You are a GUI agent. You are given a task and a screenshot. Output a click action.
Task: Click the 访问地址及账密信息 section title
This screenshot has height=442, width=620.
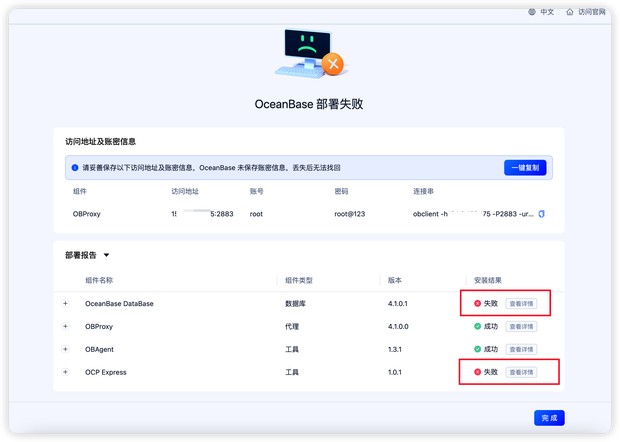tap(100, 142)
